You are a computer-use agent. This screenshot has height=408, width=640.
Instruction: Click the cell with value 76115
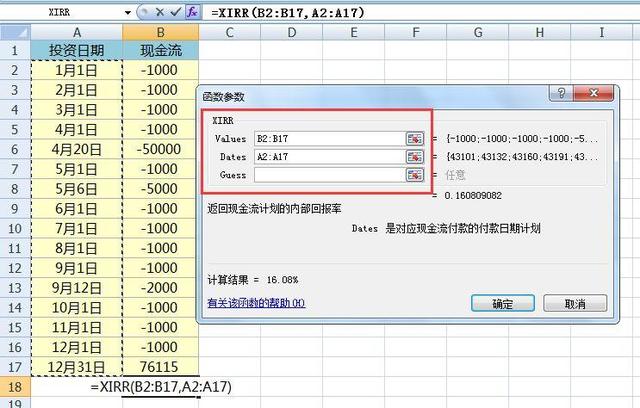160,367
